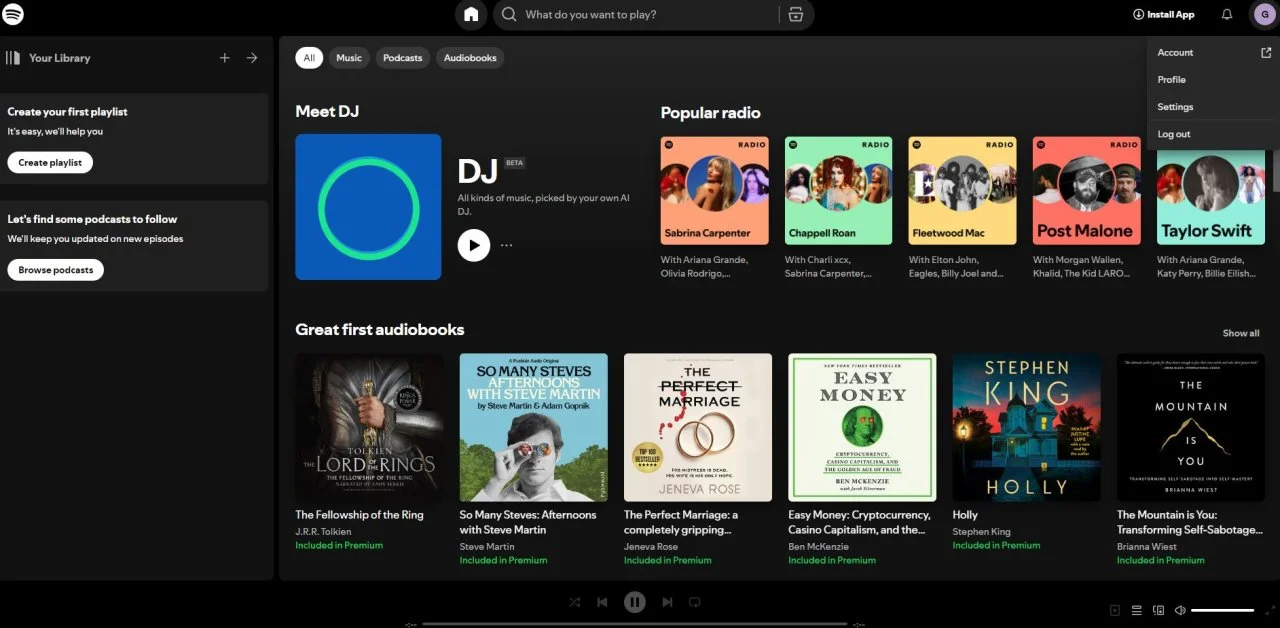Screen dimensions: 1280x628
Task: Click the search magnifier icon
Action: pyautogui.click(x=509, y=15)
